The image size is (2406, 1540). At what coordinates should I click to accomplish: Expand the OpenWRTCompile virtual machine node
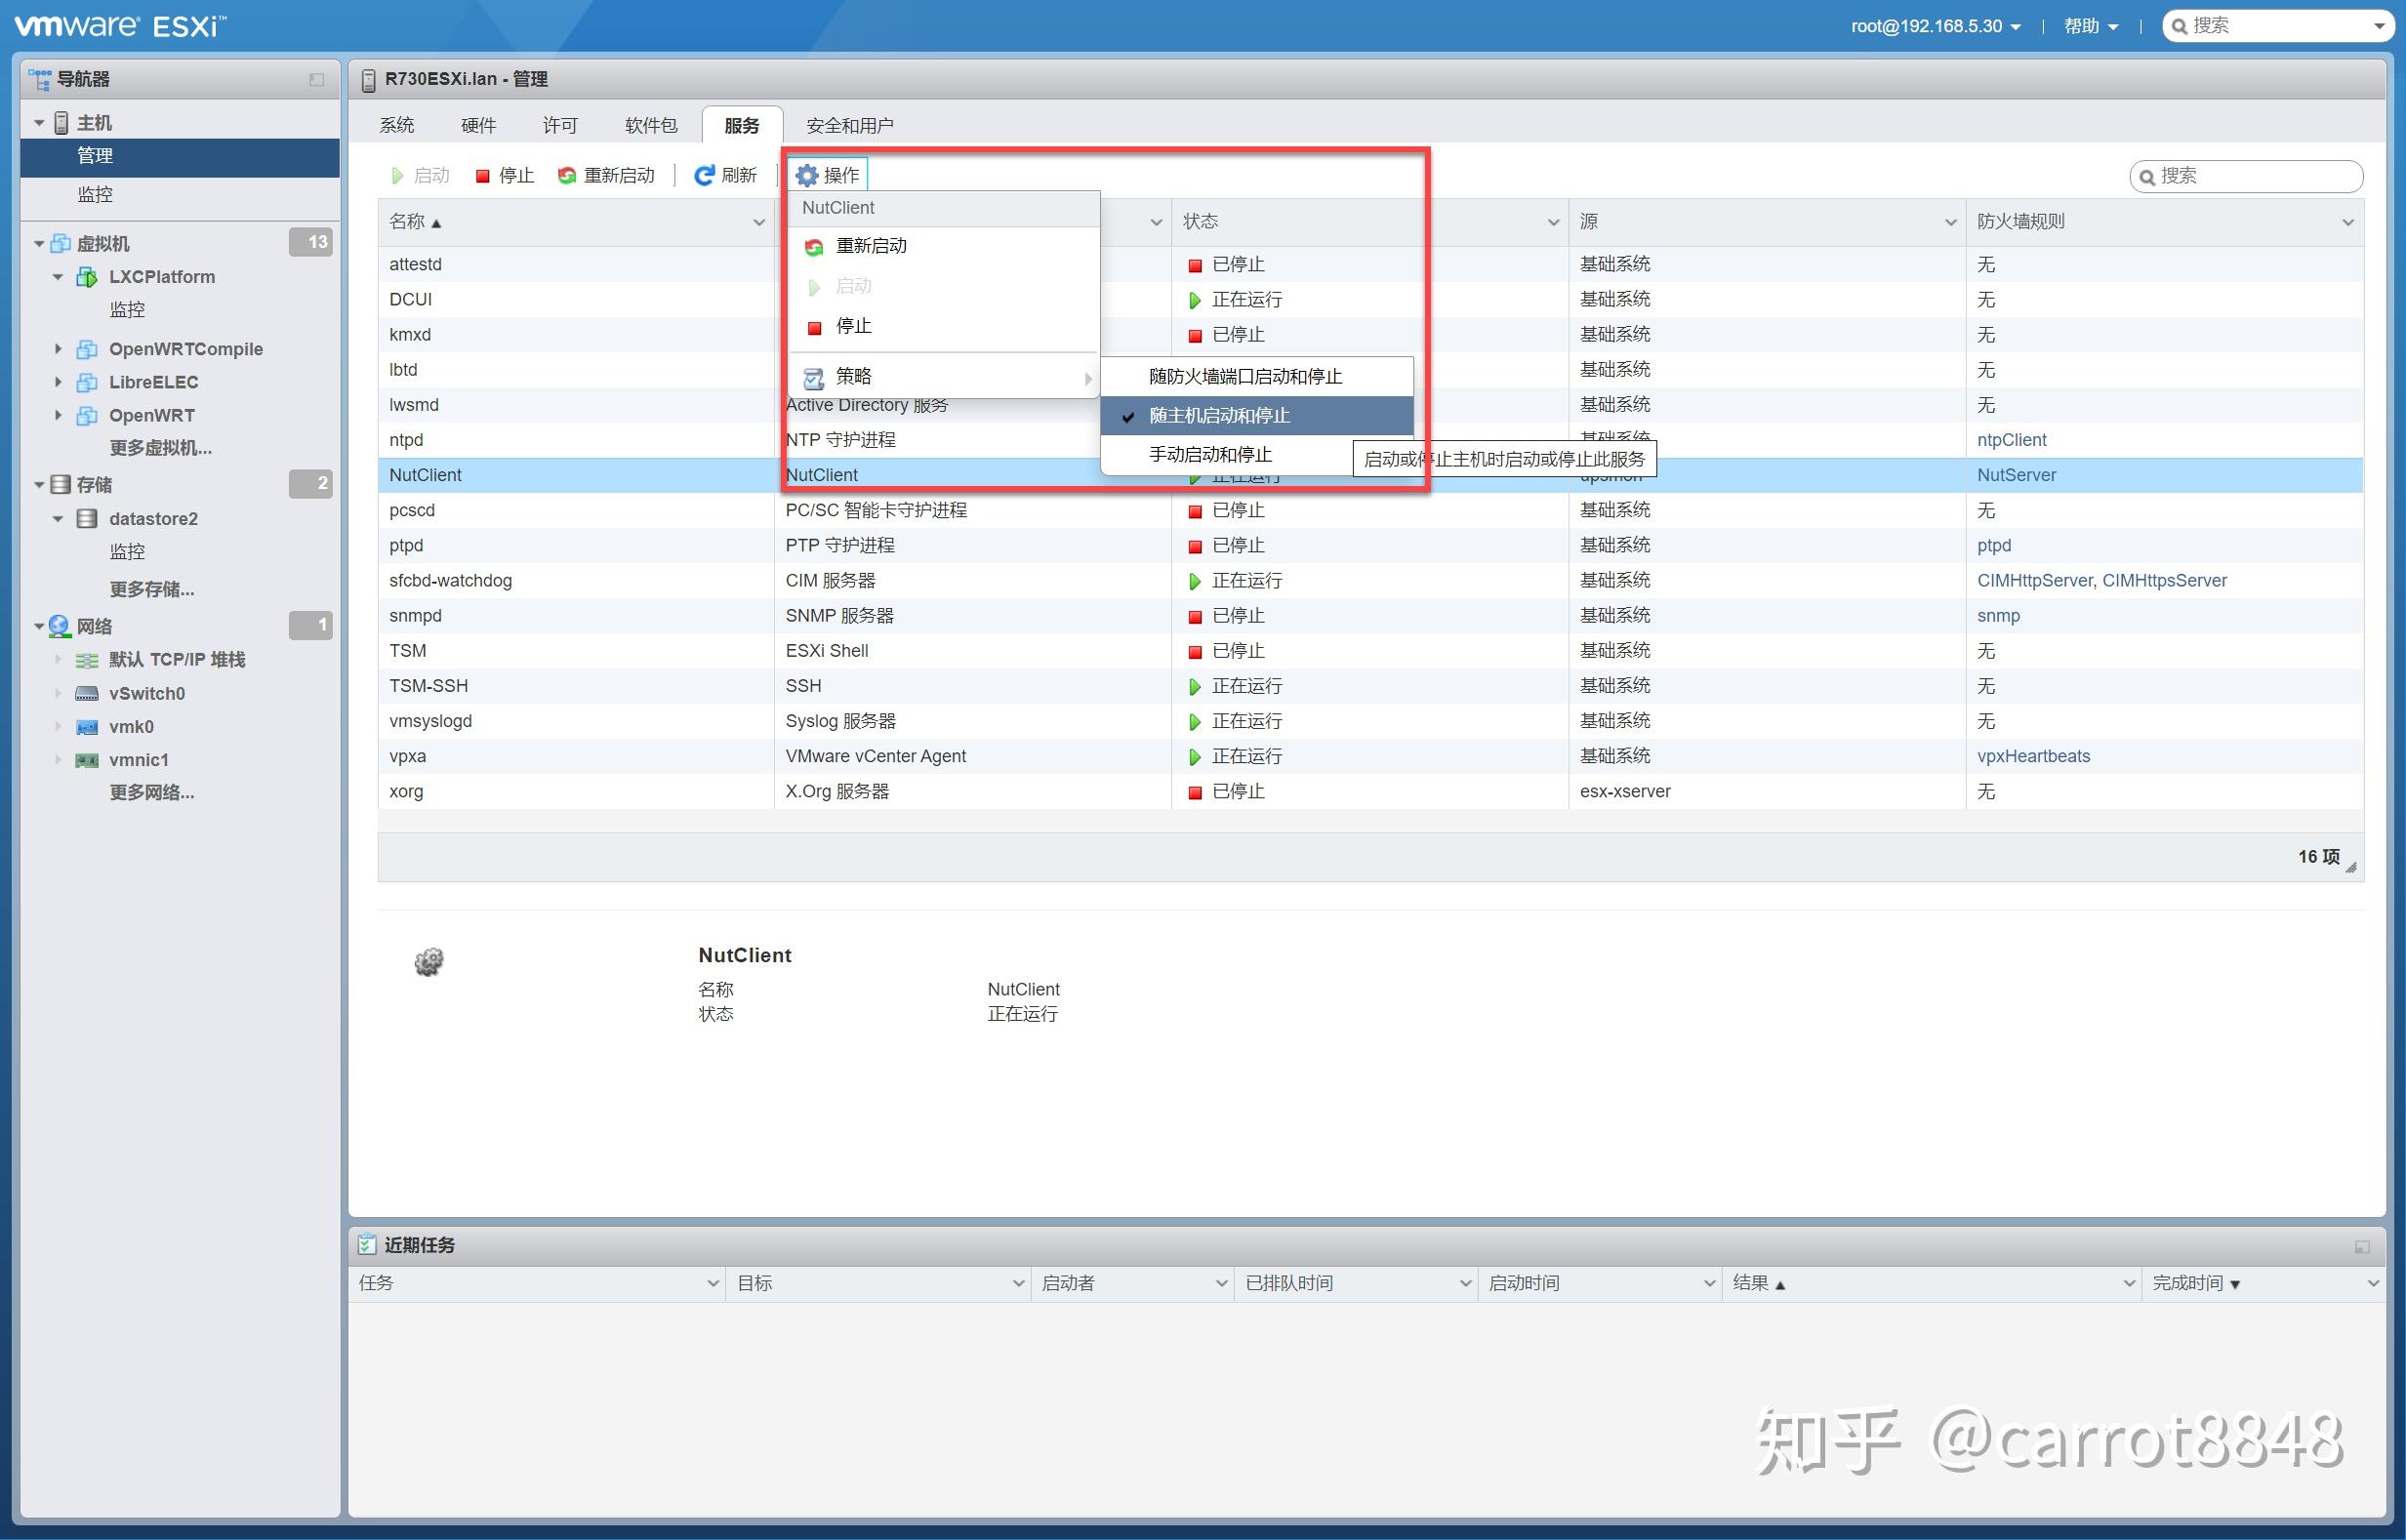click(x=58, y=349)
